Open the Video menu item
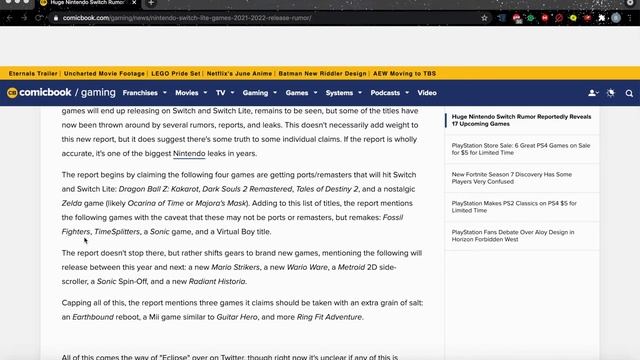This screenshot has height=360, width=640. 427,93
